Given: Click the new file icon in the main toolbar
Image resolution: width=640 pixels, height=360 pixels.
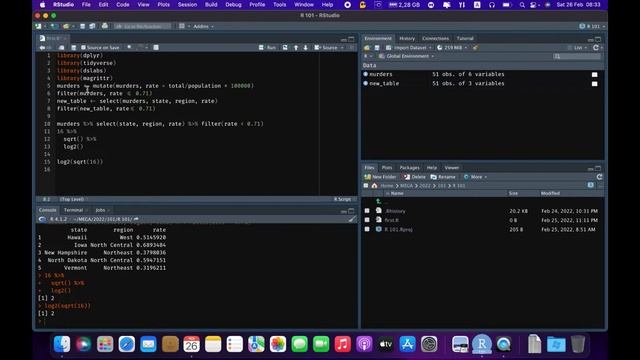Looking at the screenshot, I should 38,27.
